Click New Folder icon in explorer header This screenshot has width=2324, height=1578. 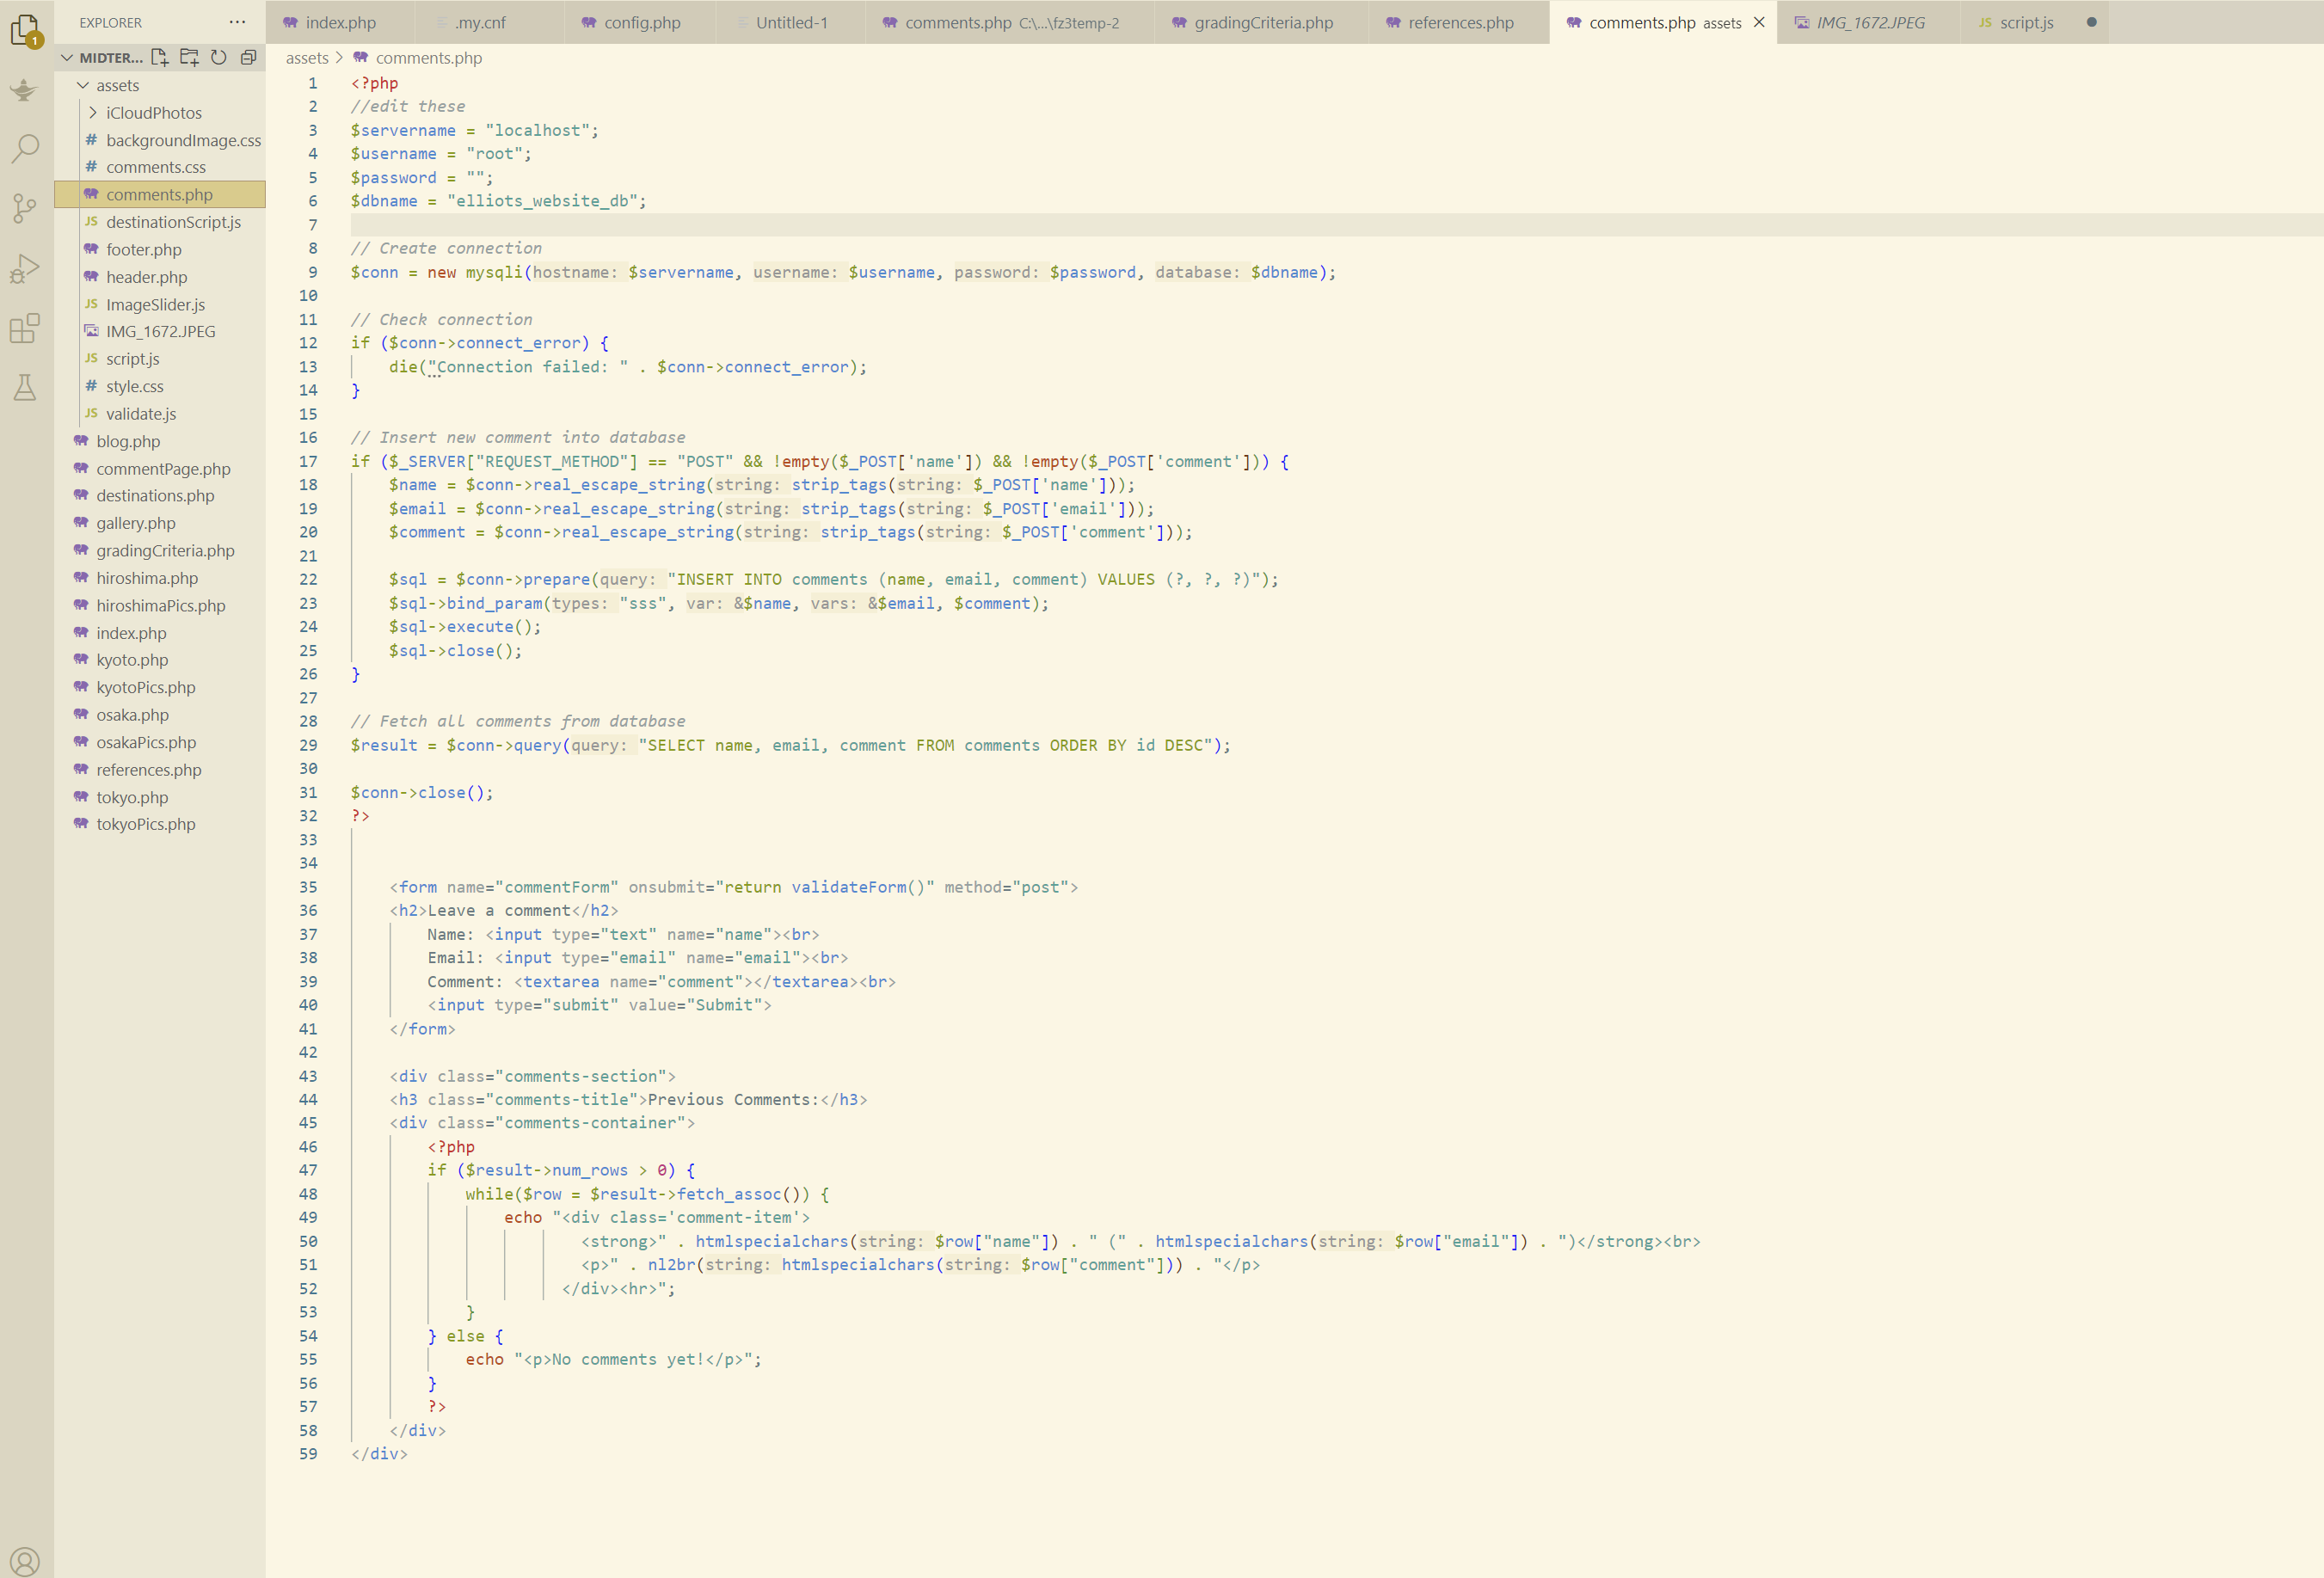tap(189, 58)
